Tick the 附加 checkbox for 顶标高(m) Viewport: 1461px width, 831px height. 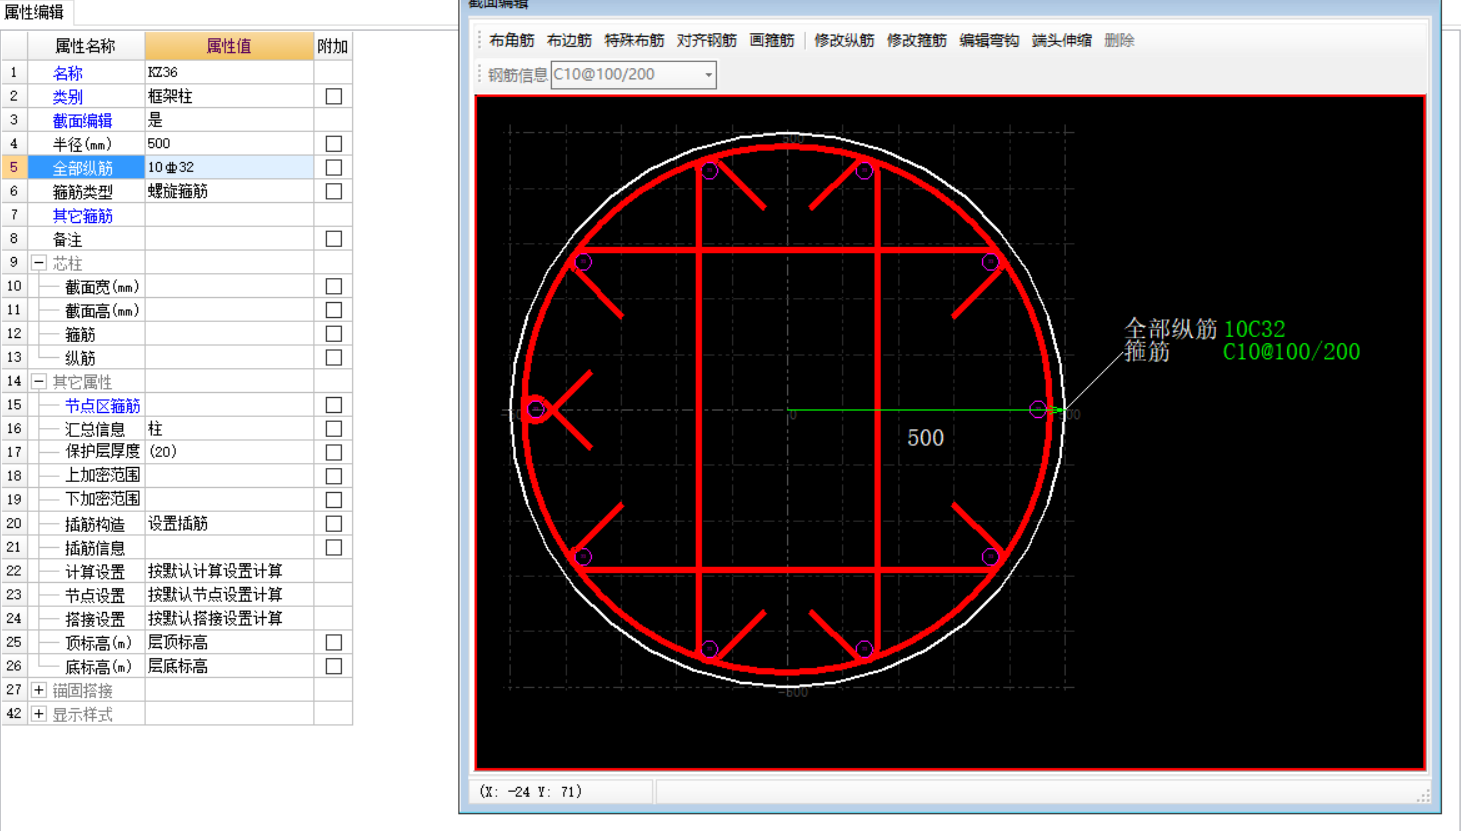[x=334, y=643]
